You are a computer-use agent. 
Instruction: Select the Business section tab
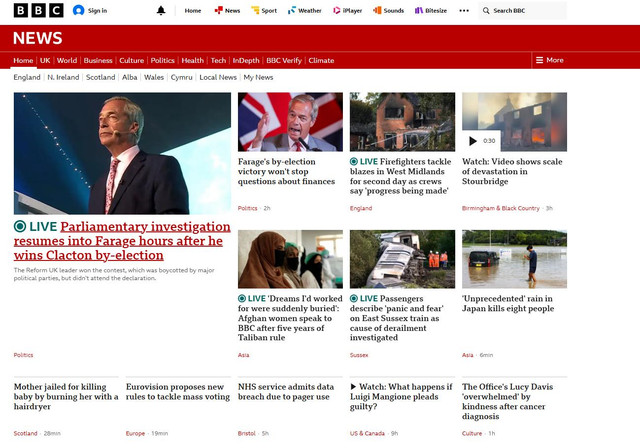click(x=98, y=60)
